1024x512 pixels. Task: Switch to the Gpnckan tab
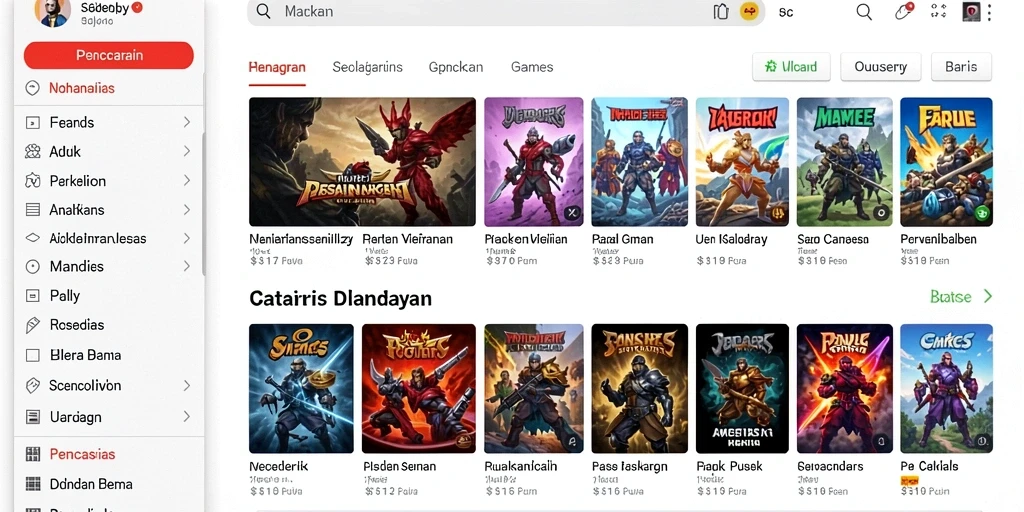click(456, 67)
